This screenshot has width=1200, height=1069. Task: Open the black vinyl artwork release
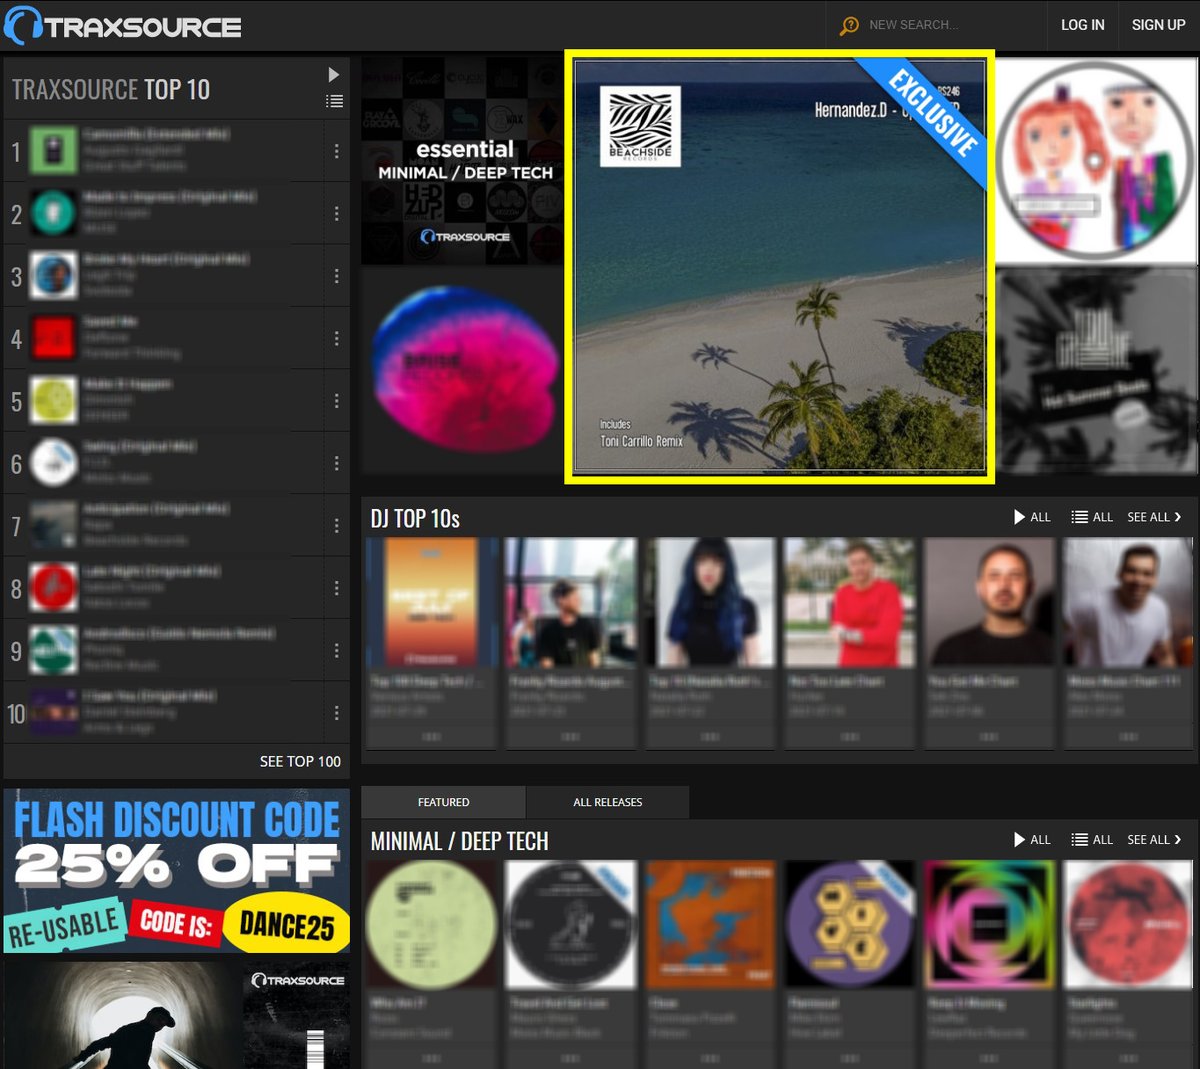click(570, 925)
